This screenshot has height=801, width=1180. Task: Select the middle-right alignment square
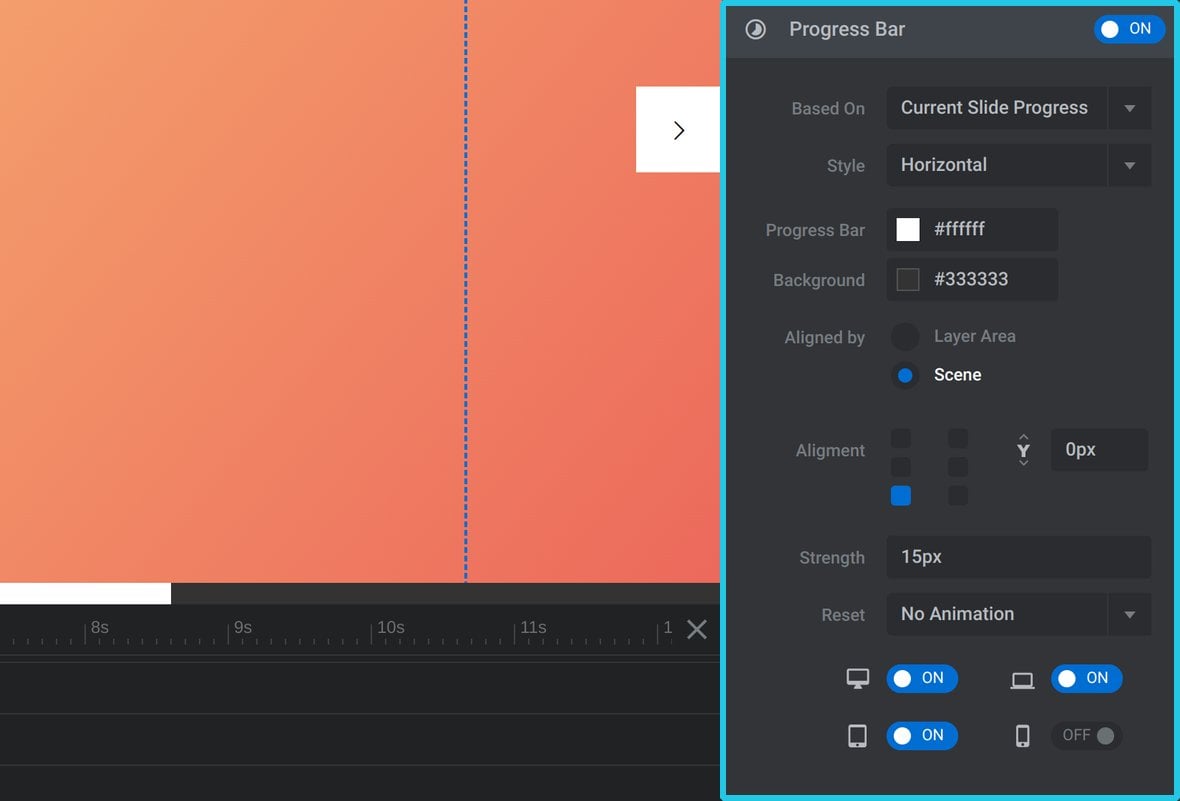(958, 467)
